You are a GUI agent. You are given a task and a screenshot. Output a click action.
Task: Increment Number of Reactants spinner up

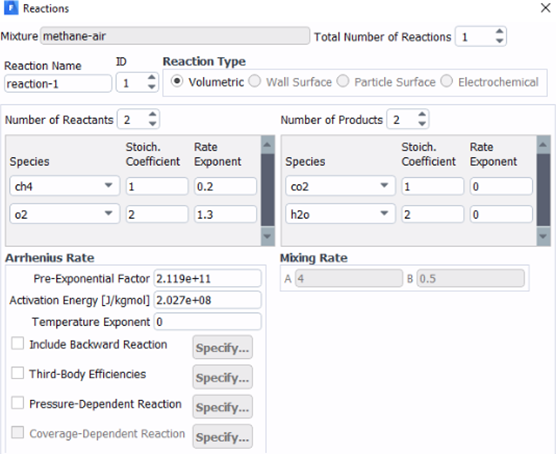152,115
